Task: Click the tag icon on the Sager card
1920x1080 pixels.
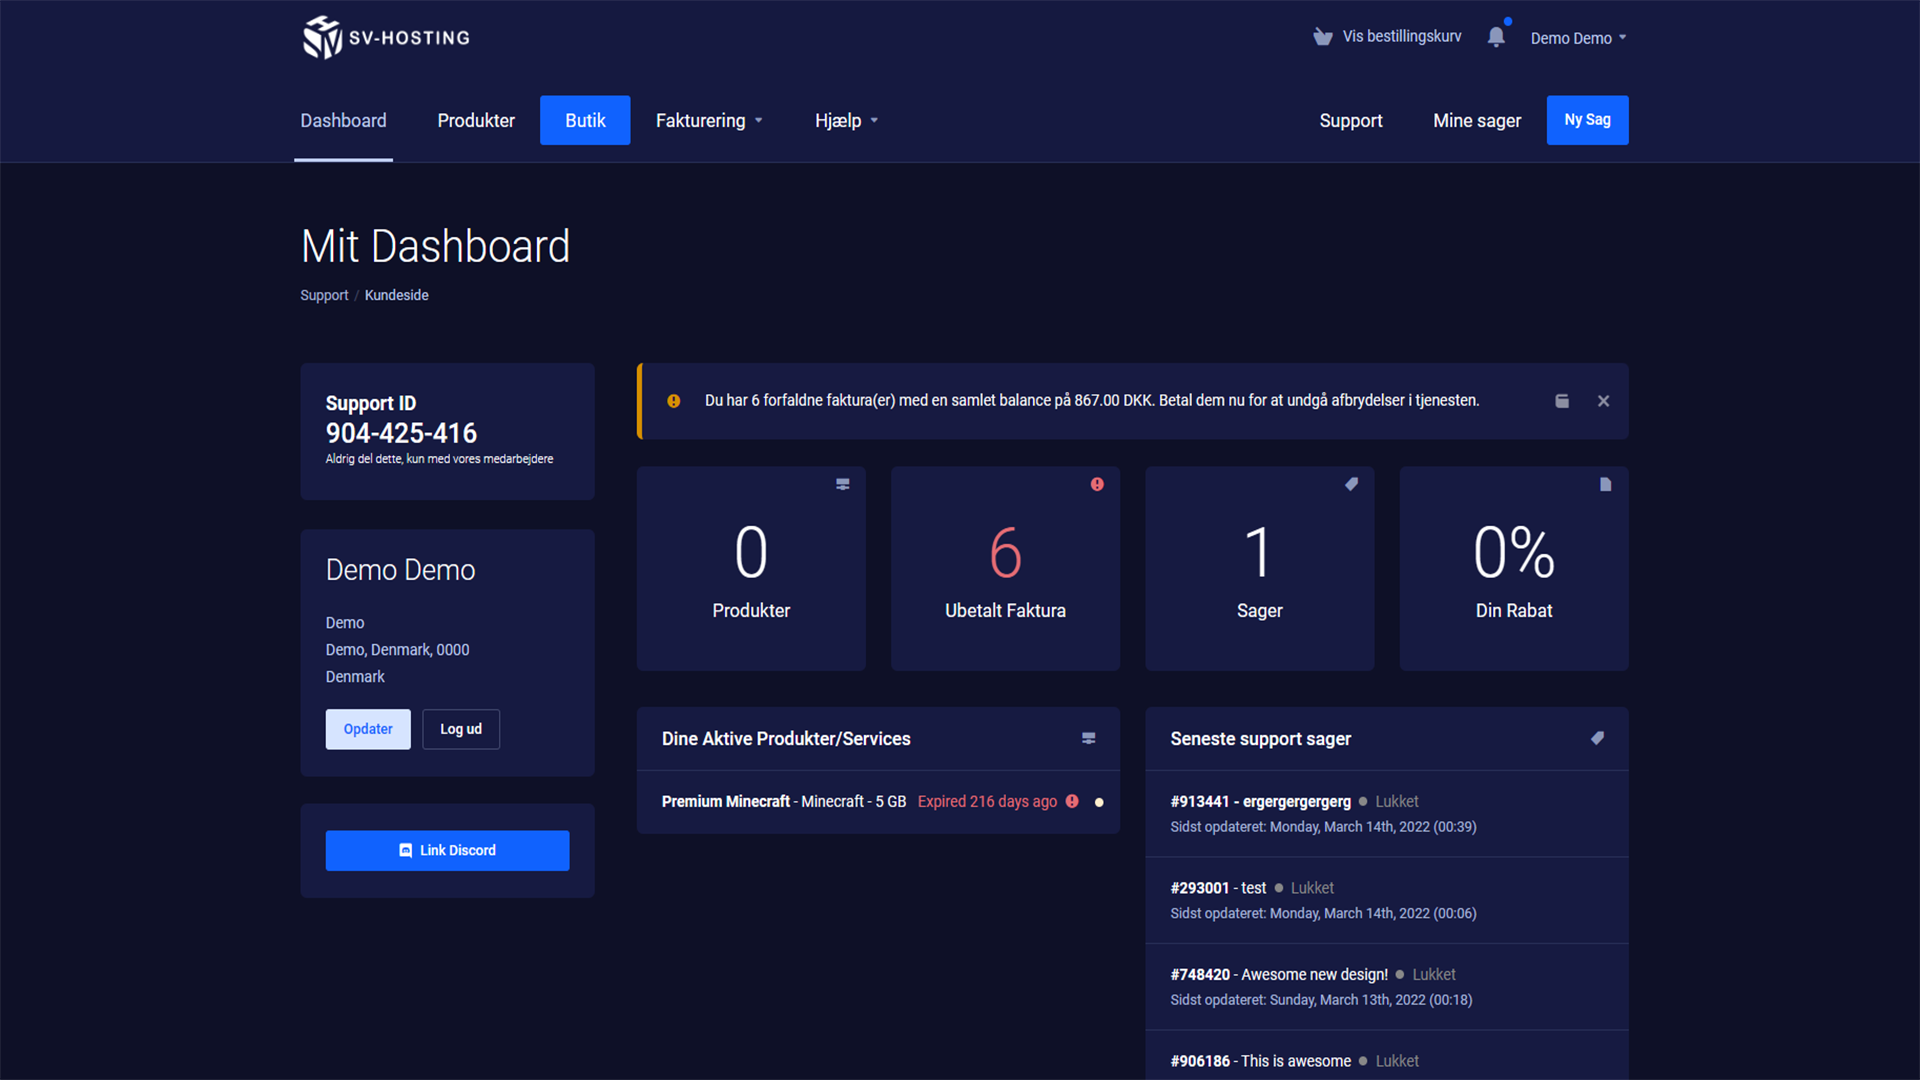Action: [x=1351, y=484]
